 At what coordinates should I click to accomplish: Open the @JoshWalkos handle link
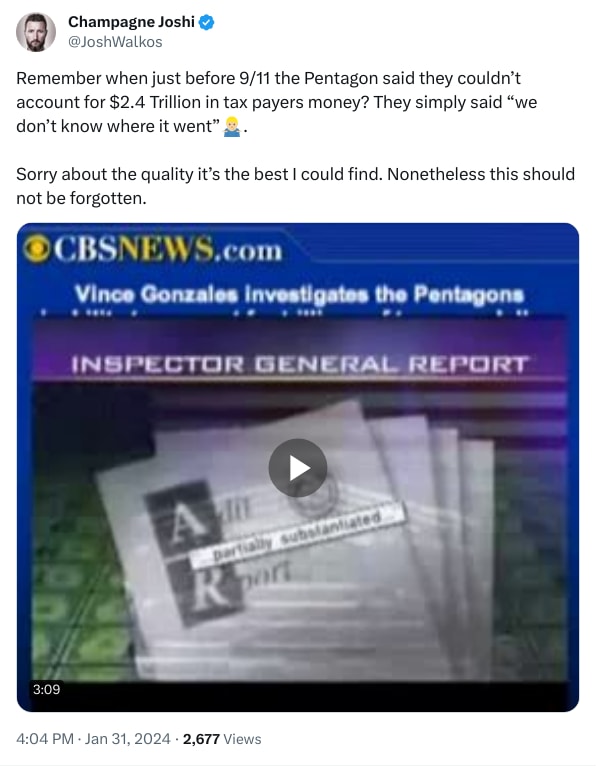click(x=115, y=42)
